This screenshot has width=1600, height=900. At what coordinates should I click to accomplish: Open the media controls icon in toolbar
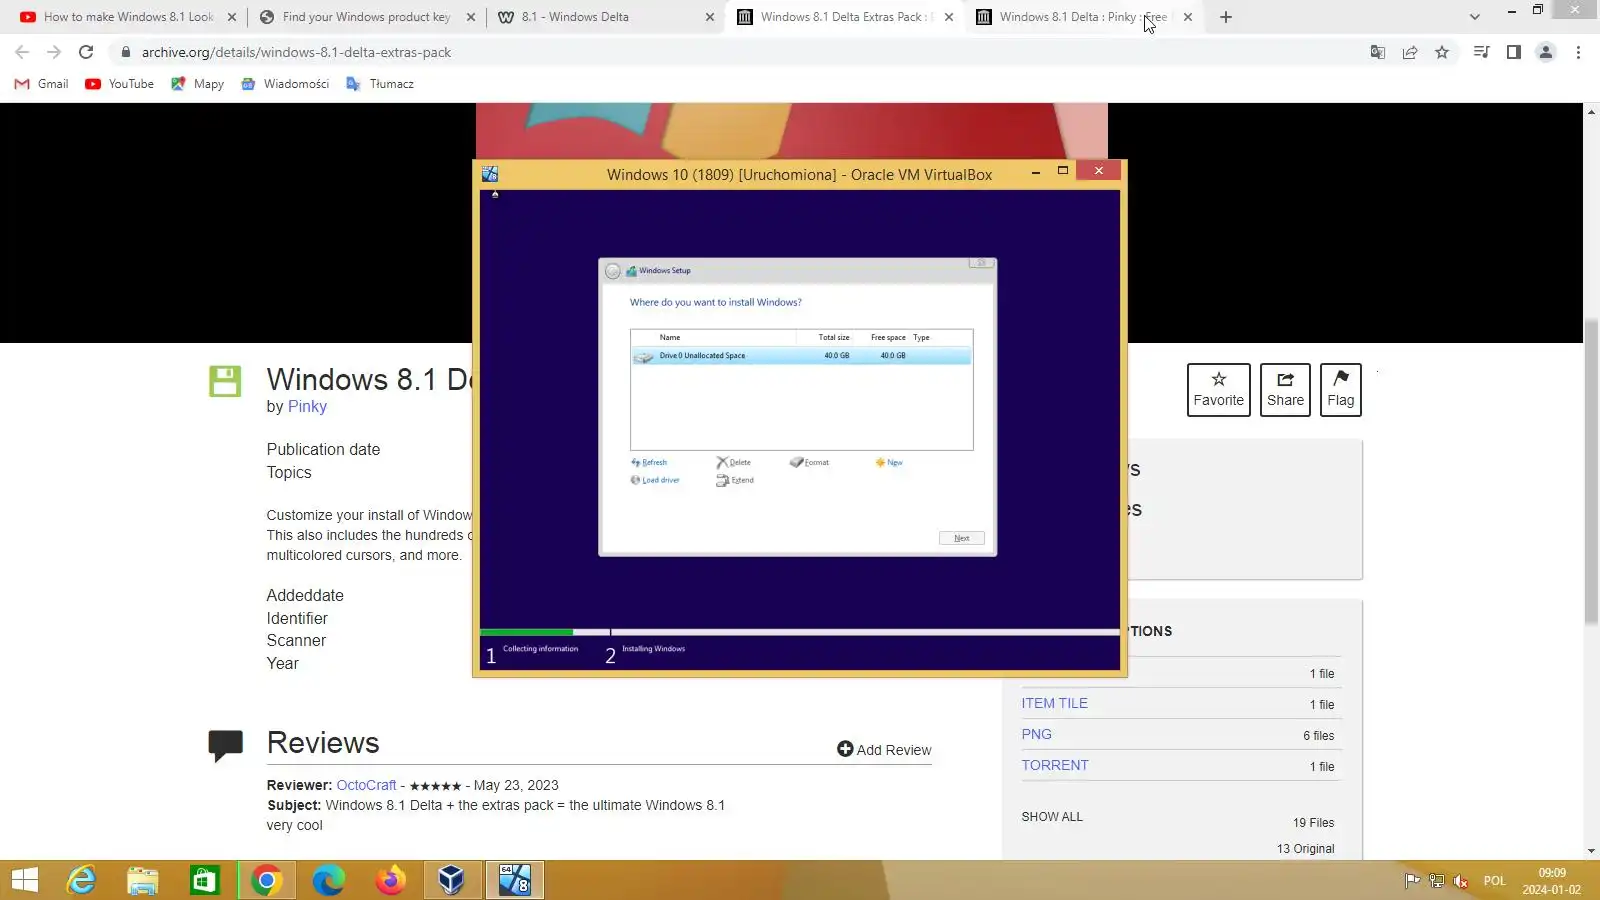pos(1482,52)
